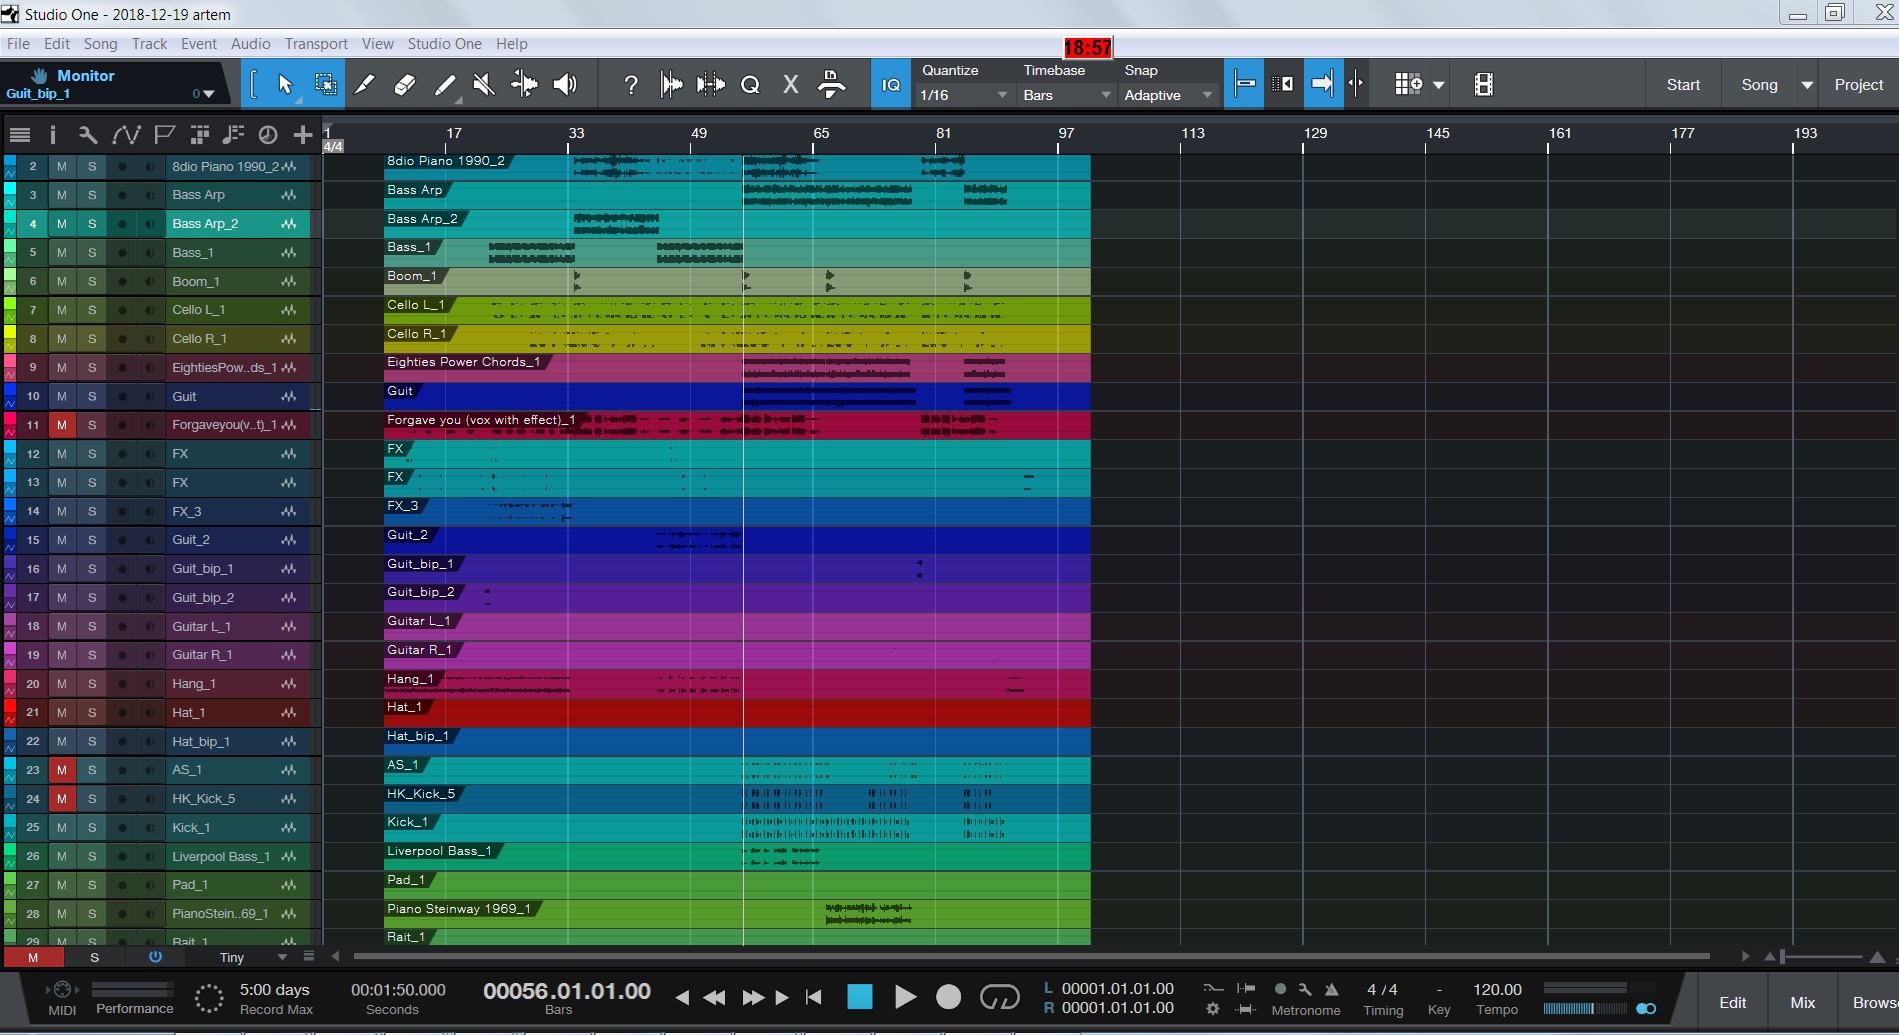
Task: Mute the Bass Arp track
Action: pyautogui.click(x=62, y=195)
